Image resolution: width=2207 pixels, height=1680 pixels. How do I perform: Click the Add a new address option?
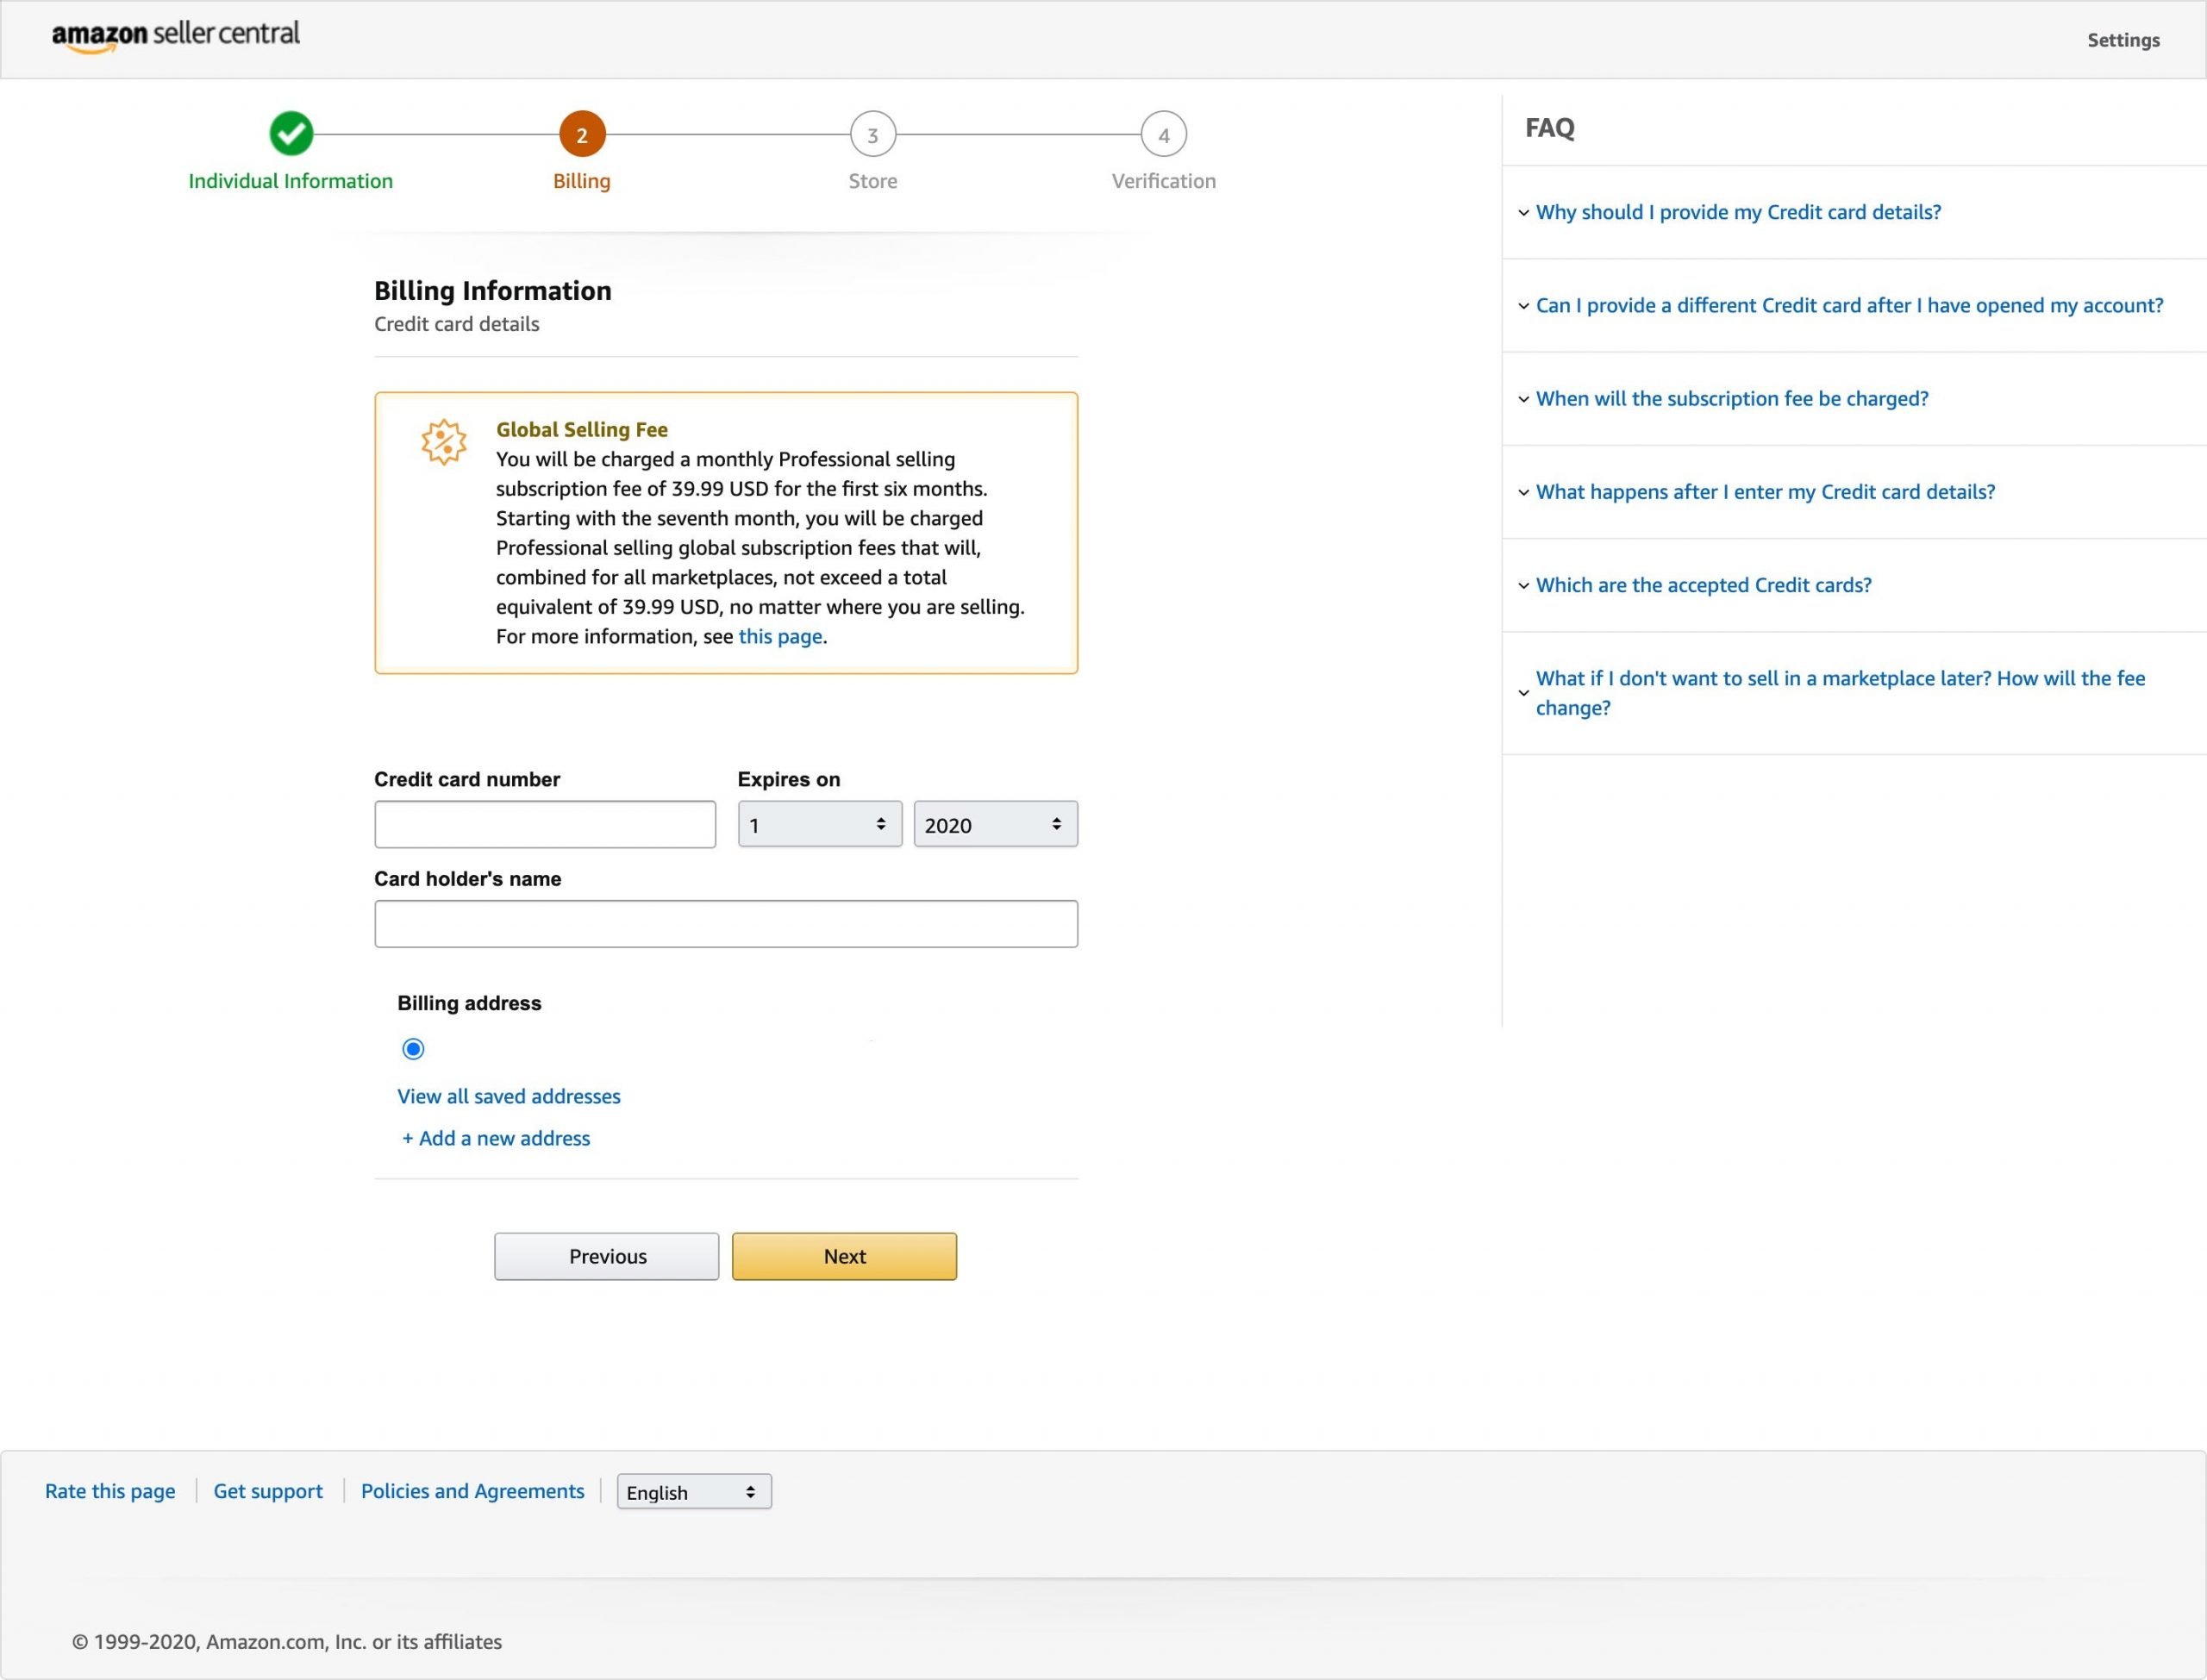point(494,1136)
